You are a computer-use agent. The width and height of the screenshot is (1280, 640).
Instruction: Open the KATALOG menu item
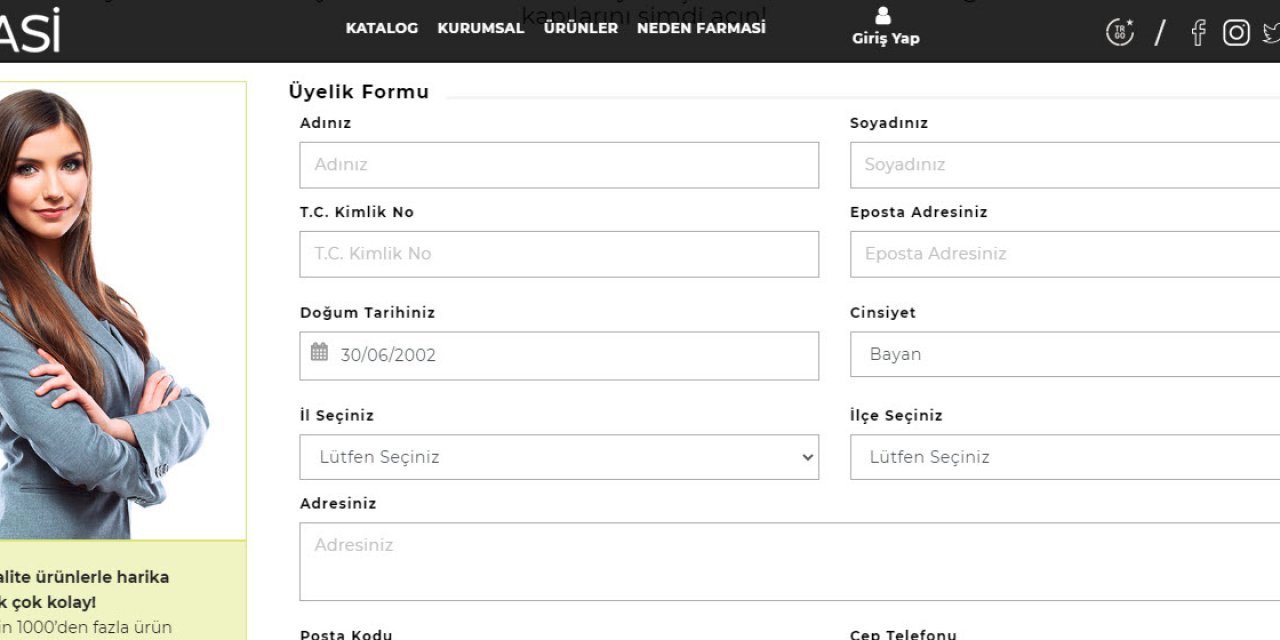click(381, 28)
